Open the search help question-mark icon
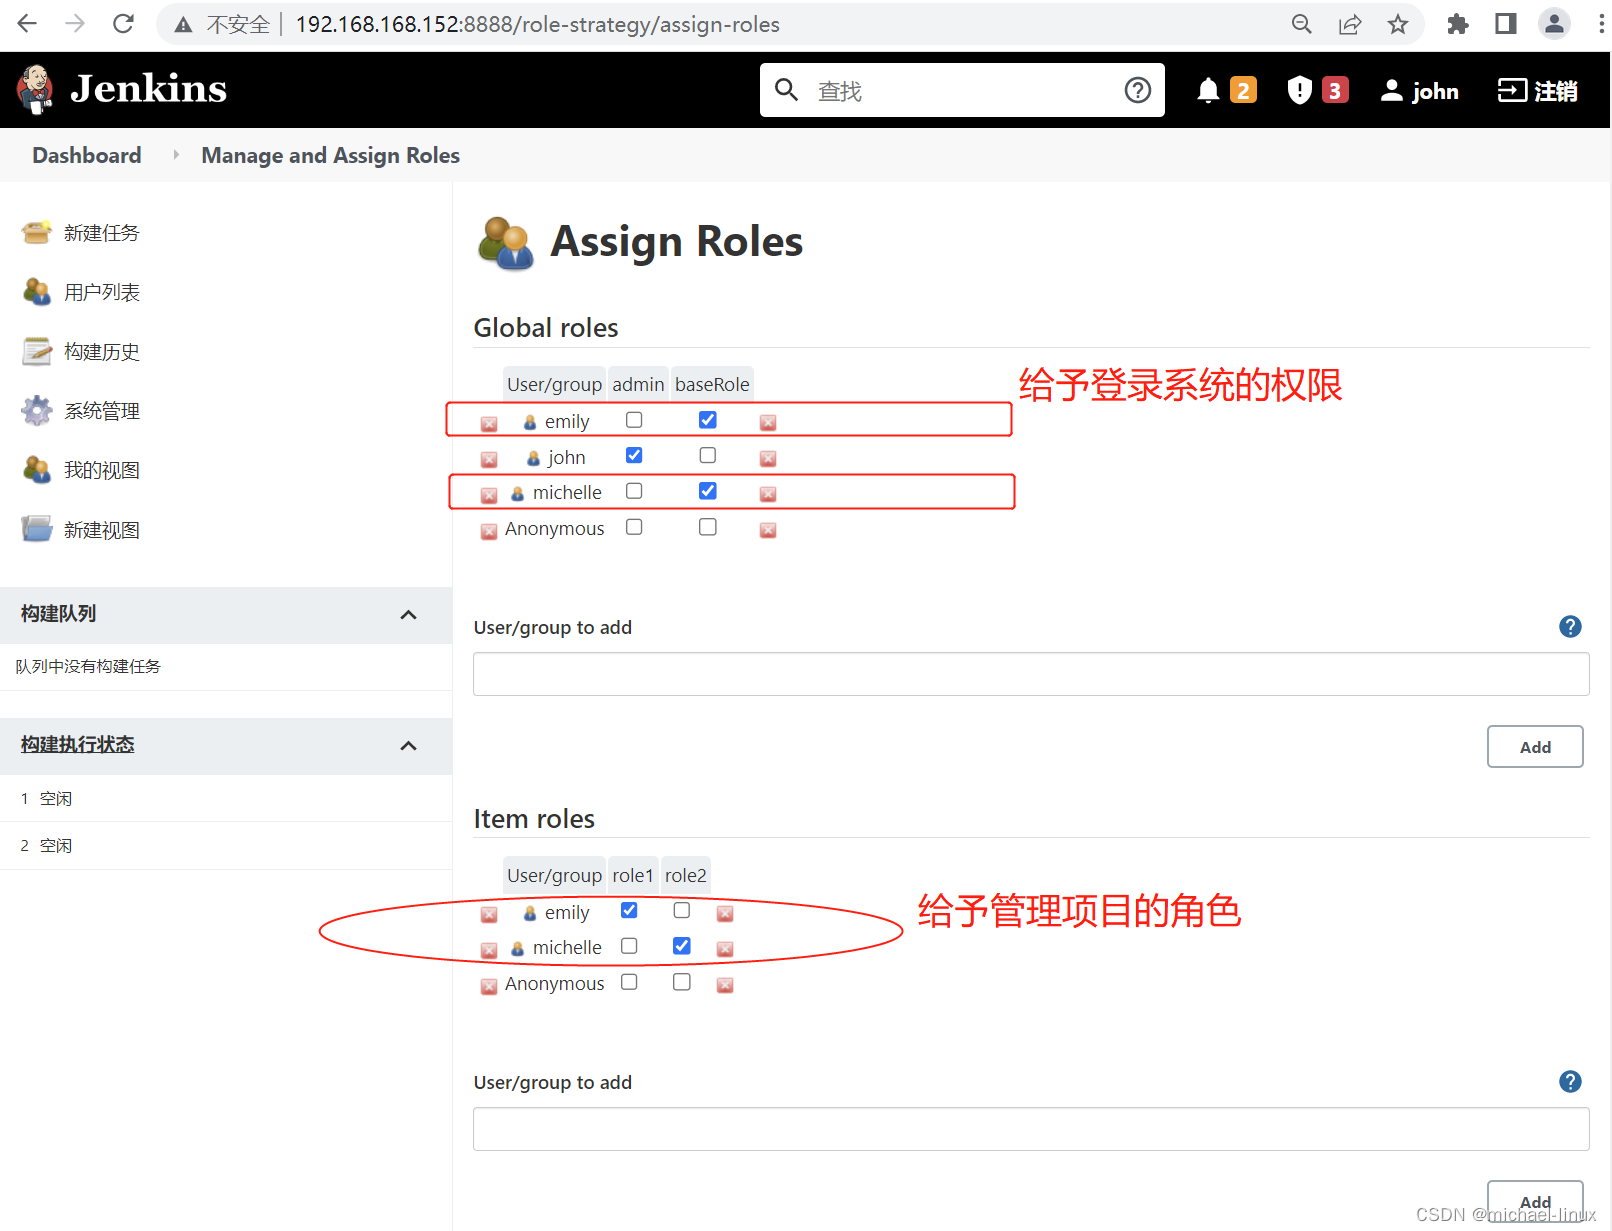Image resolution: width=1612 pixels, height=1231 pixels. click(x=1137, y=90)
